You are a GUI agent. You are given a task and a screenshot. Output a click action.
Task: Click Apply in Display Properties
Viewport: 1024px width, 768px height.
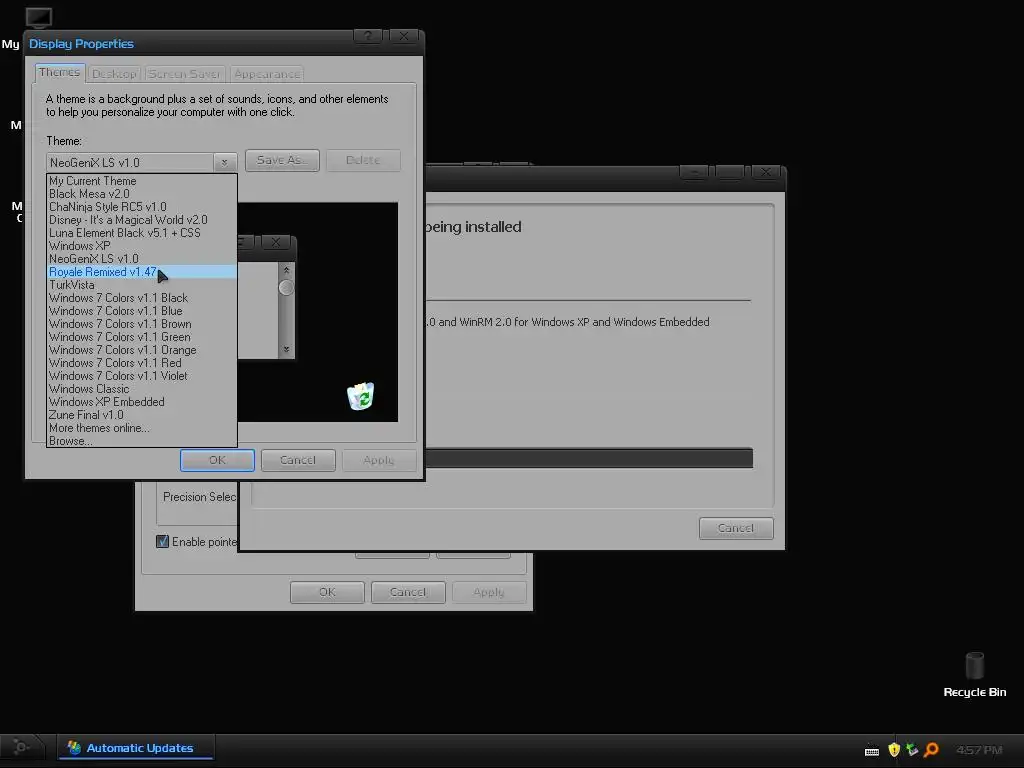[x=379, y=460]
